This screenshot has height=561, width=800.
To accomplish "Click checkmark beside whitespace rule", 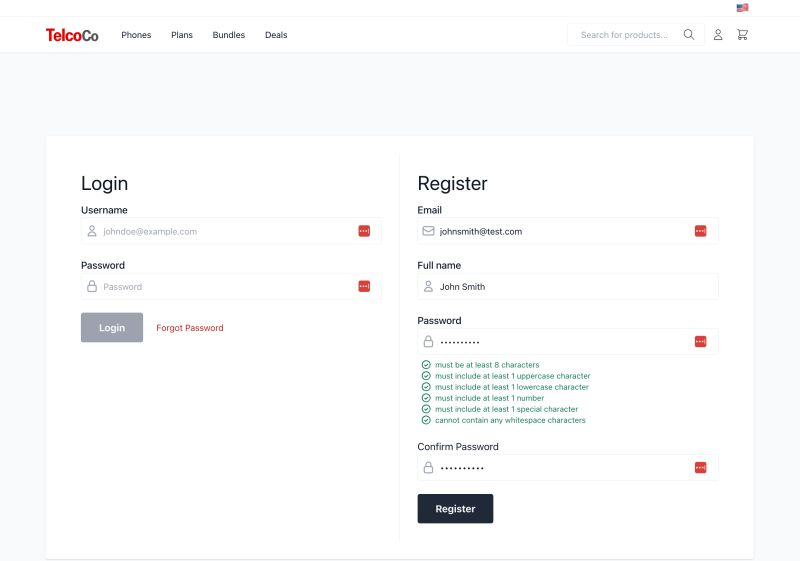I will pos(426,420).
